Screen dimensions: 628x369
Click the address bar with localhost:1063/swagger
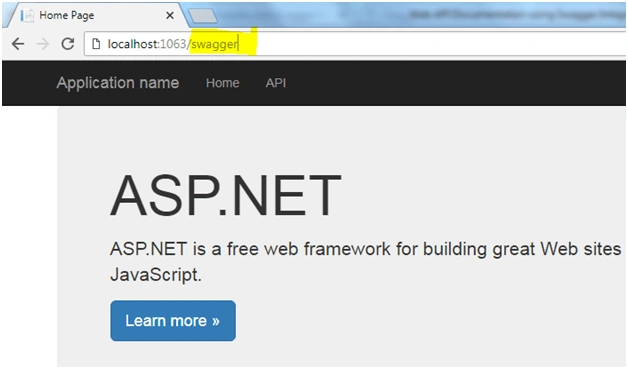355,44
